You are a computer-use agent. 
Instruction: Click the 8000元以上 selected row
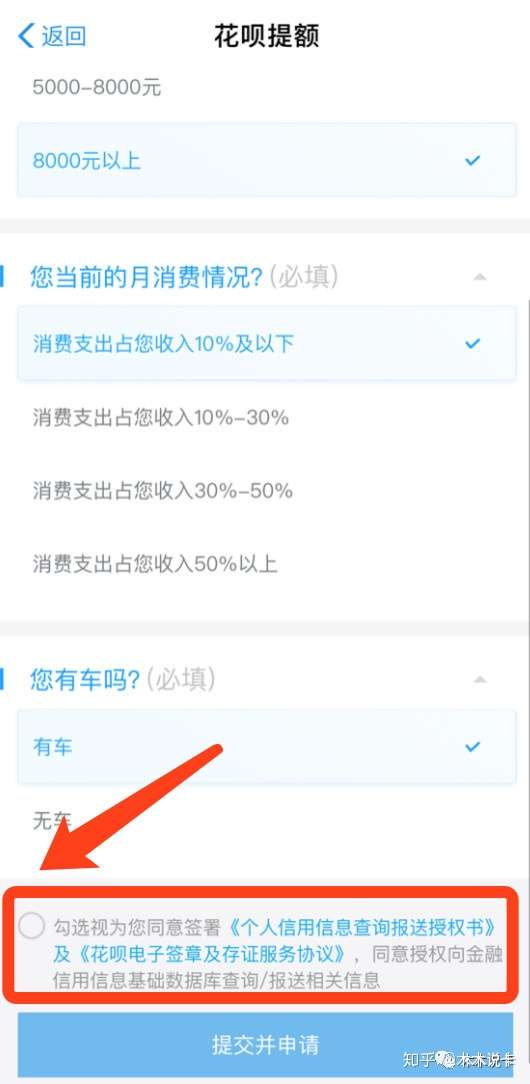tap(266, 160)
